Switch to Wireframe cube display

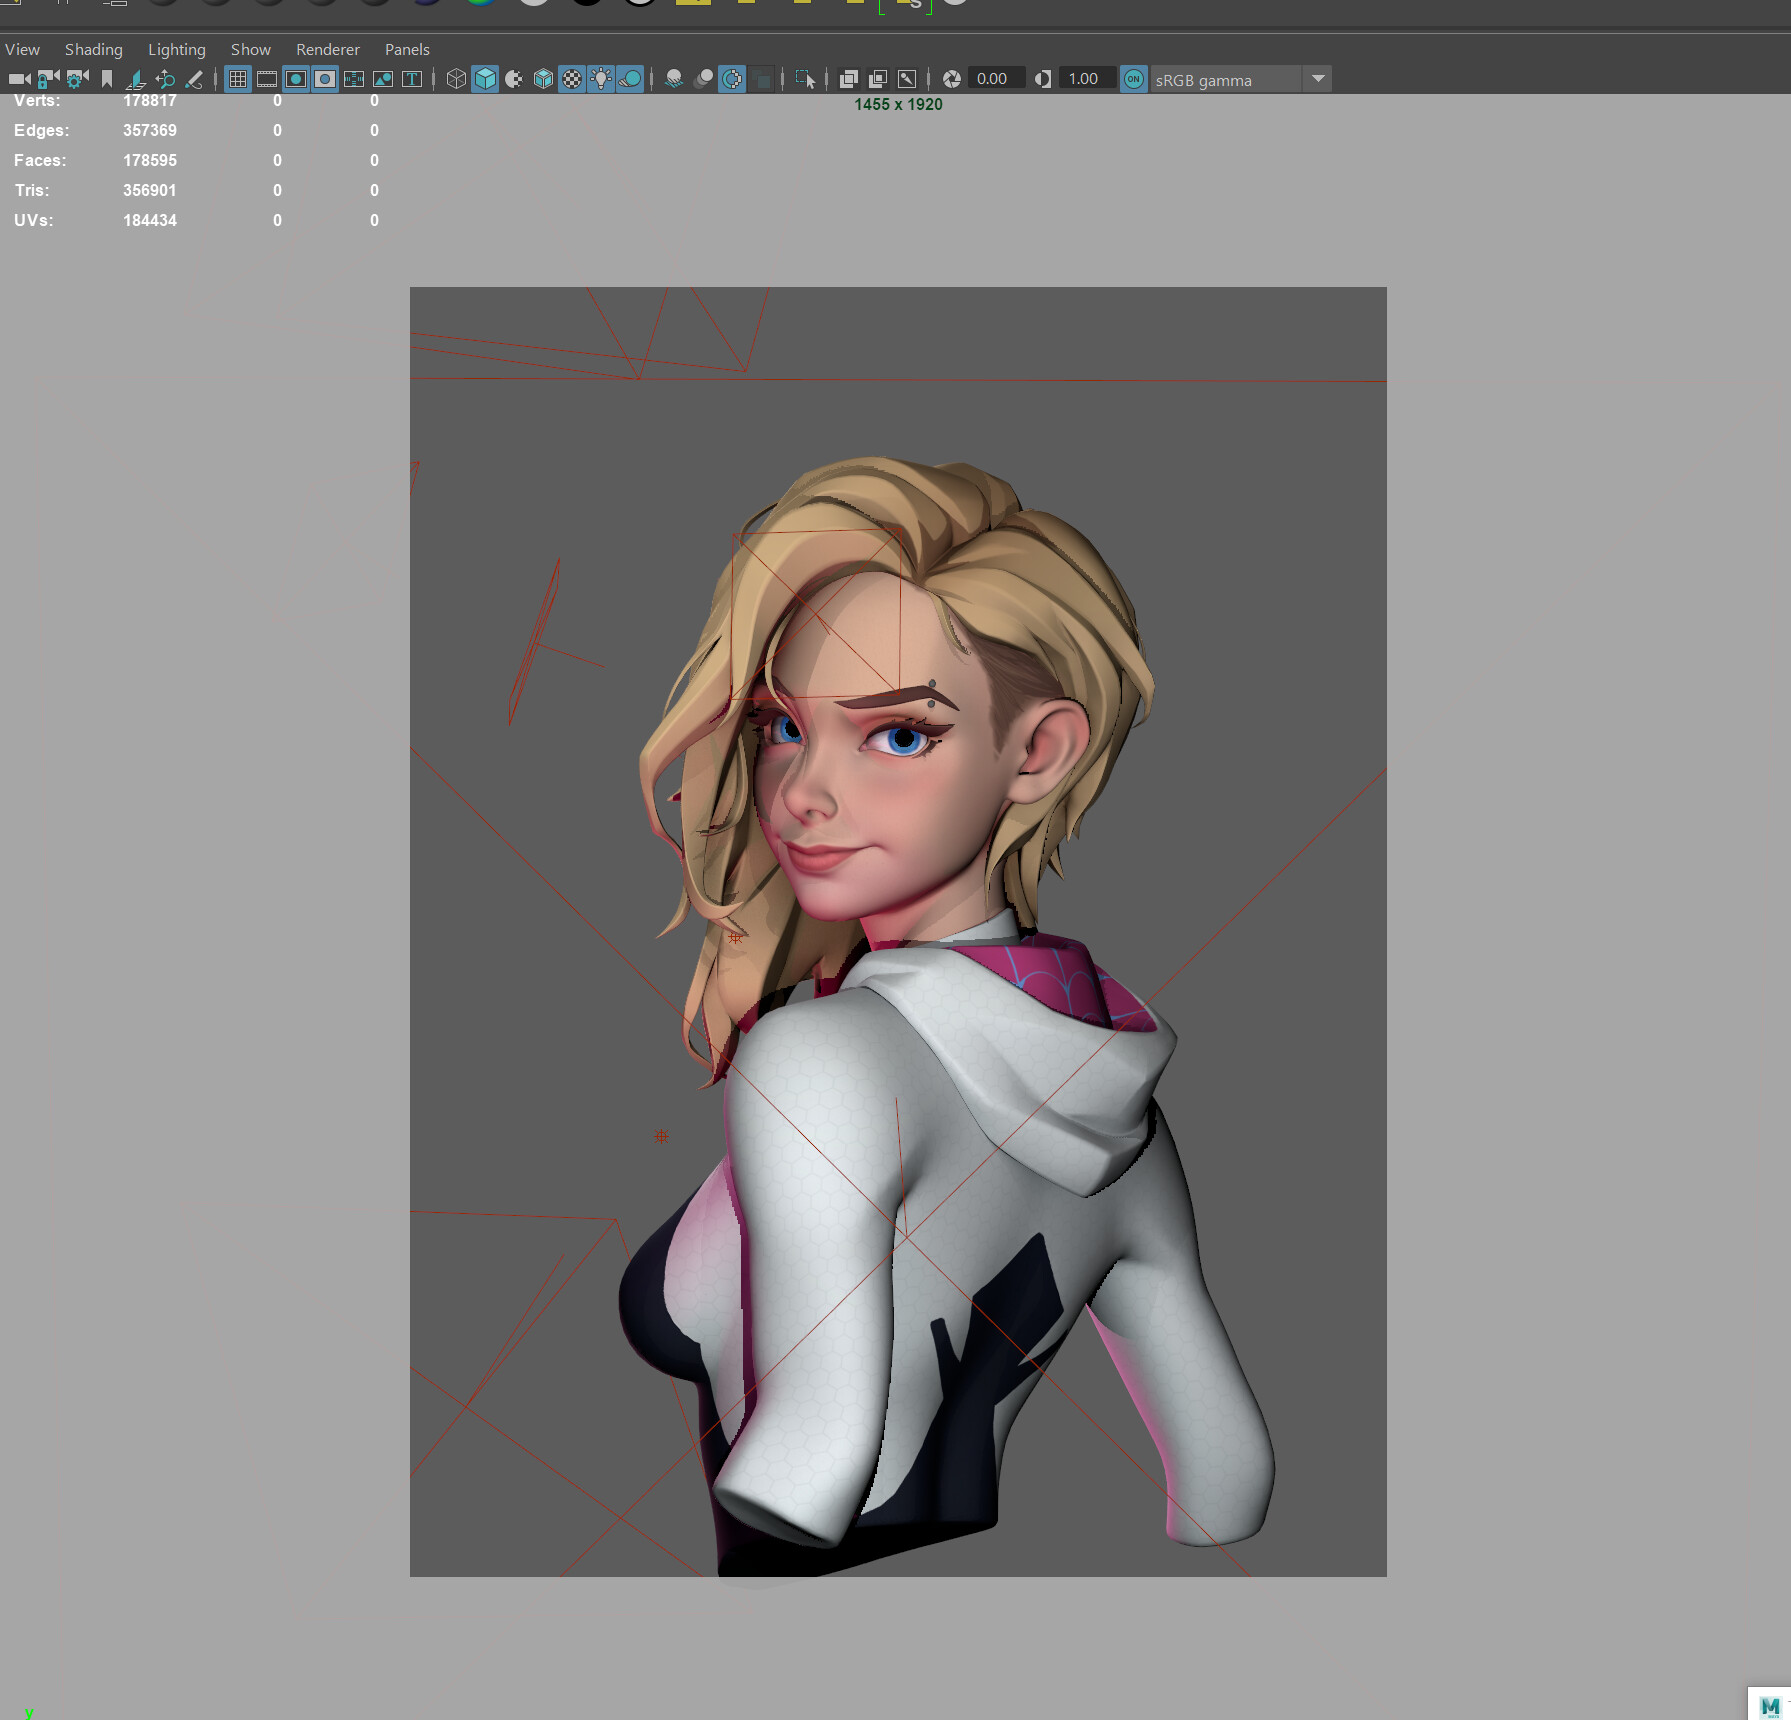(x=456, y=79)
